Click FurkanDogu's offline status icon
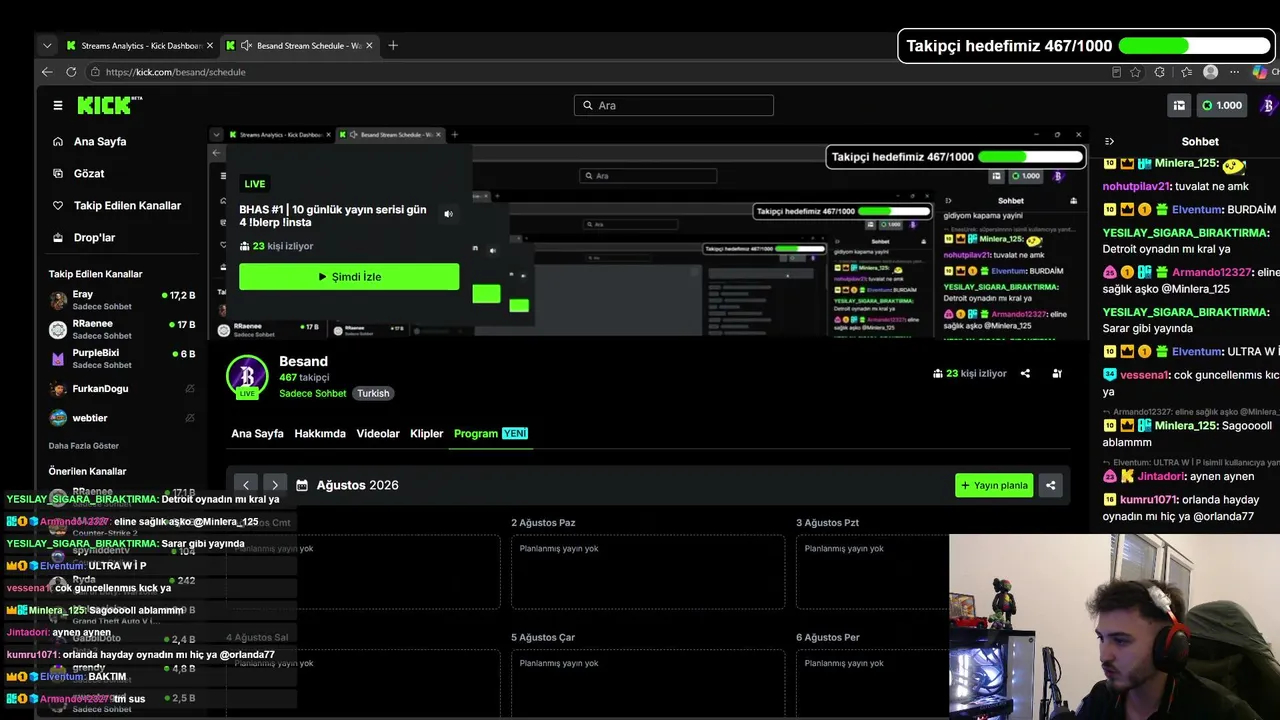Viewport: 1280px width, 720px height. pos(190,389)
